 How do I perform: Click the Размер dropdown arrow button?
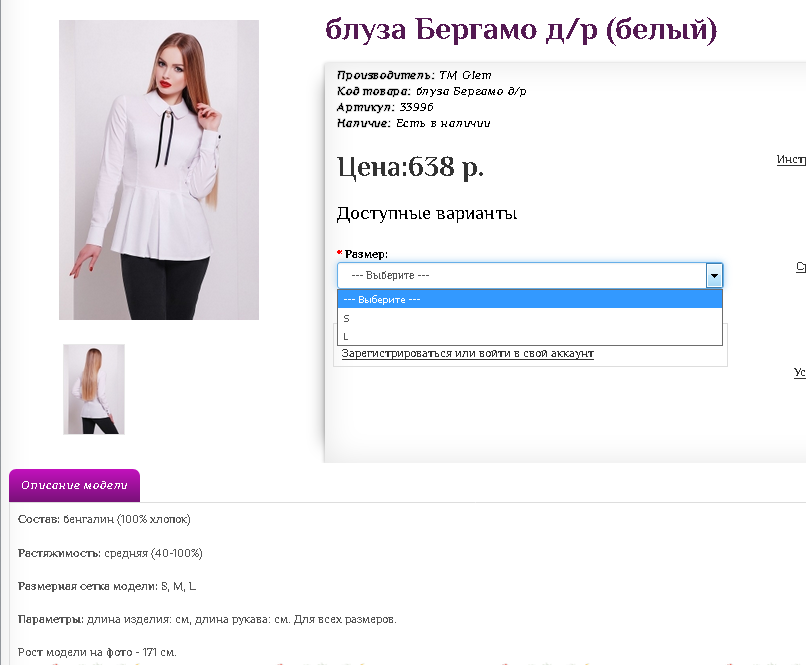pyautogui.click(x=714, y=275)
